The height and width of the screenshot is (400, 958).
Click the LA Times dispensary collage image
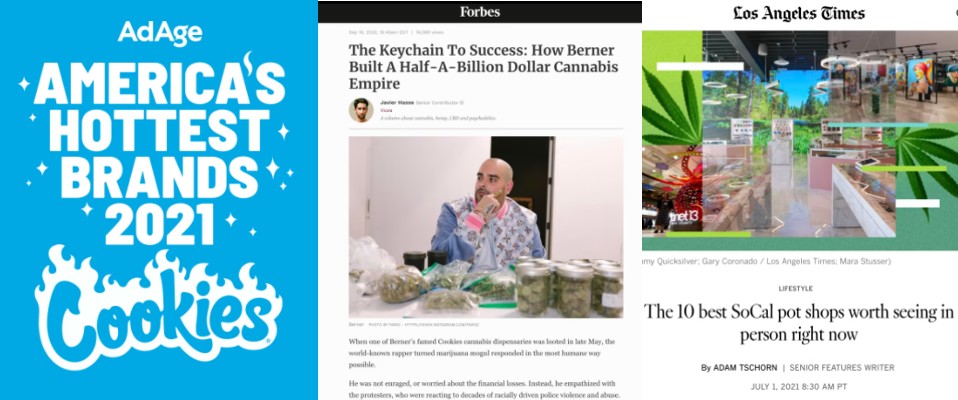(x=800, y=140)
